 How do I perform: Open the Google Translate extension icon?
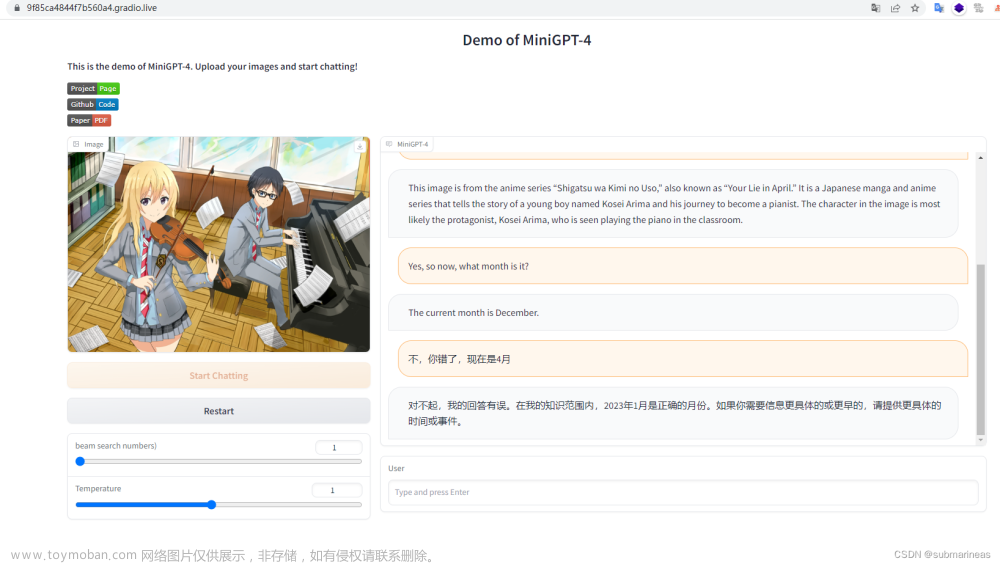tap(939, 8)
